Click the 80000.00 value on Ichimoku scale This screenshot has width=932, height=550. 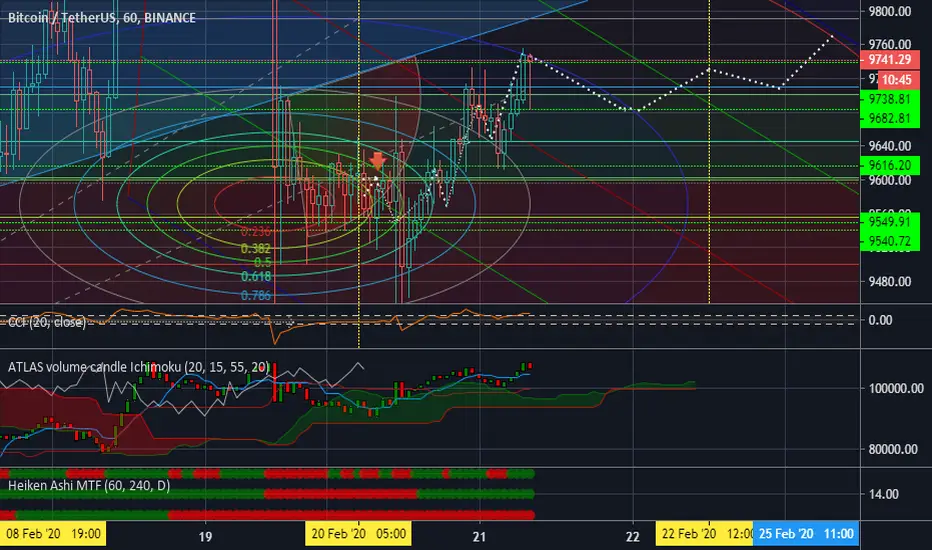pyautogui.click(x=893, y=450)
